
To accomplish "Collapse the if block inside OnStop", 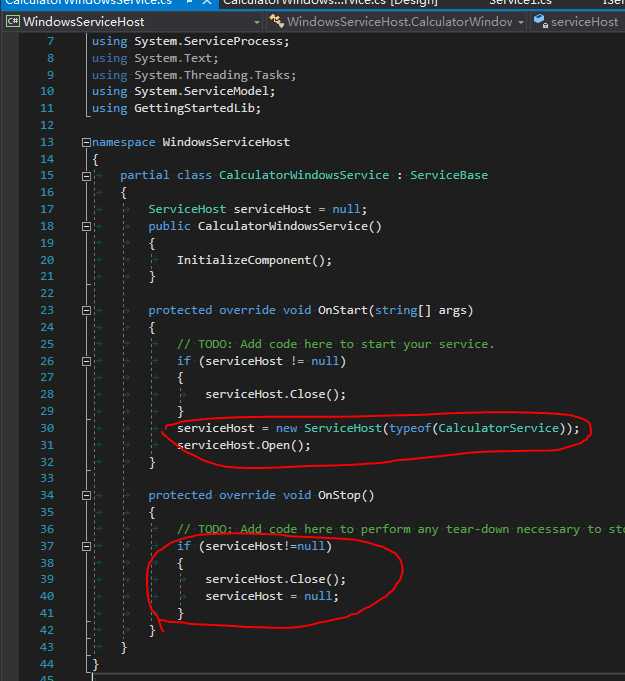I will (x=86, y=546).
